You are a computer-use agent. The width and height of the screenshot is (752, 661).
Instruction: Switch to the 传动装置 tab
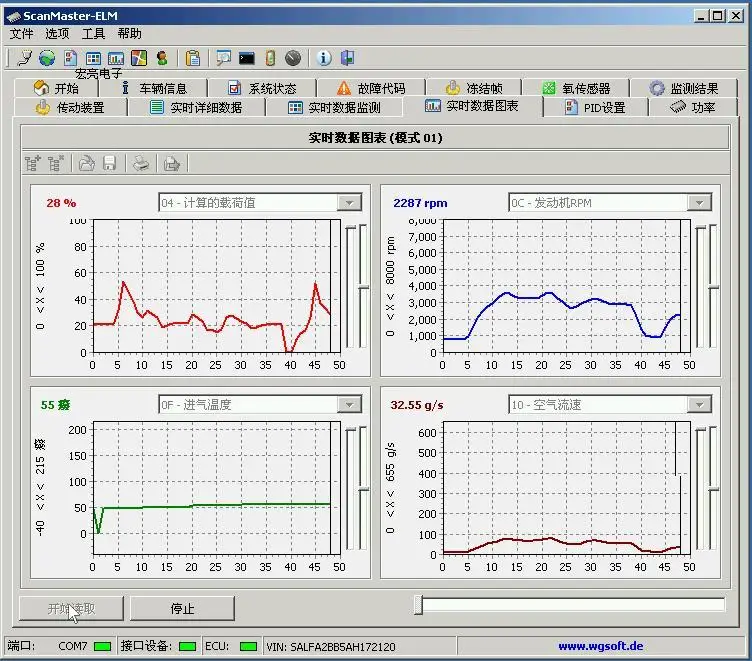pyautogui.click(x=70, y=107)
